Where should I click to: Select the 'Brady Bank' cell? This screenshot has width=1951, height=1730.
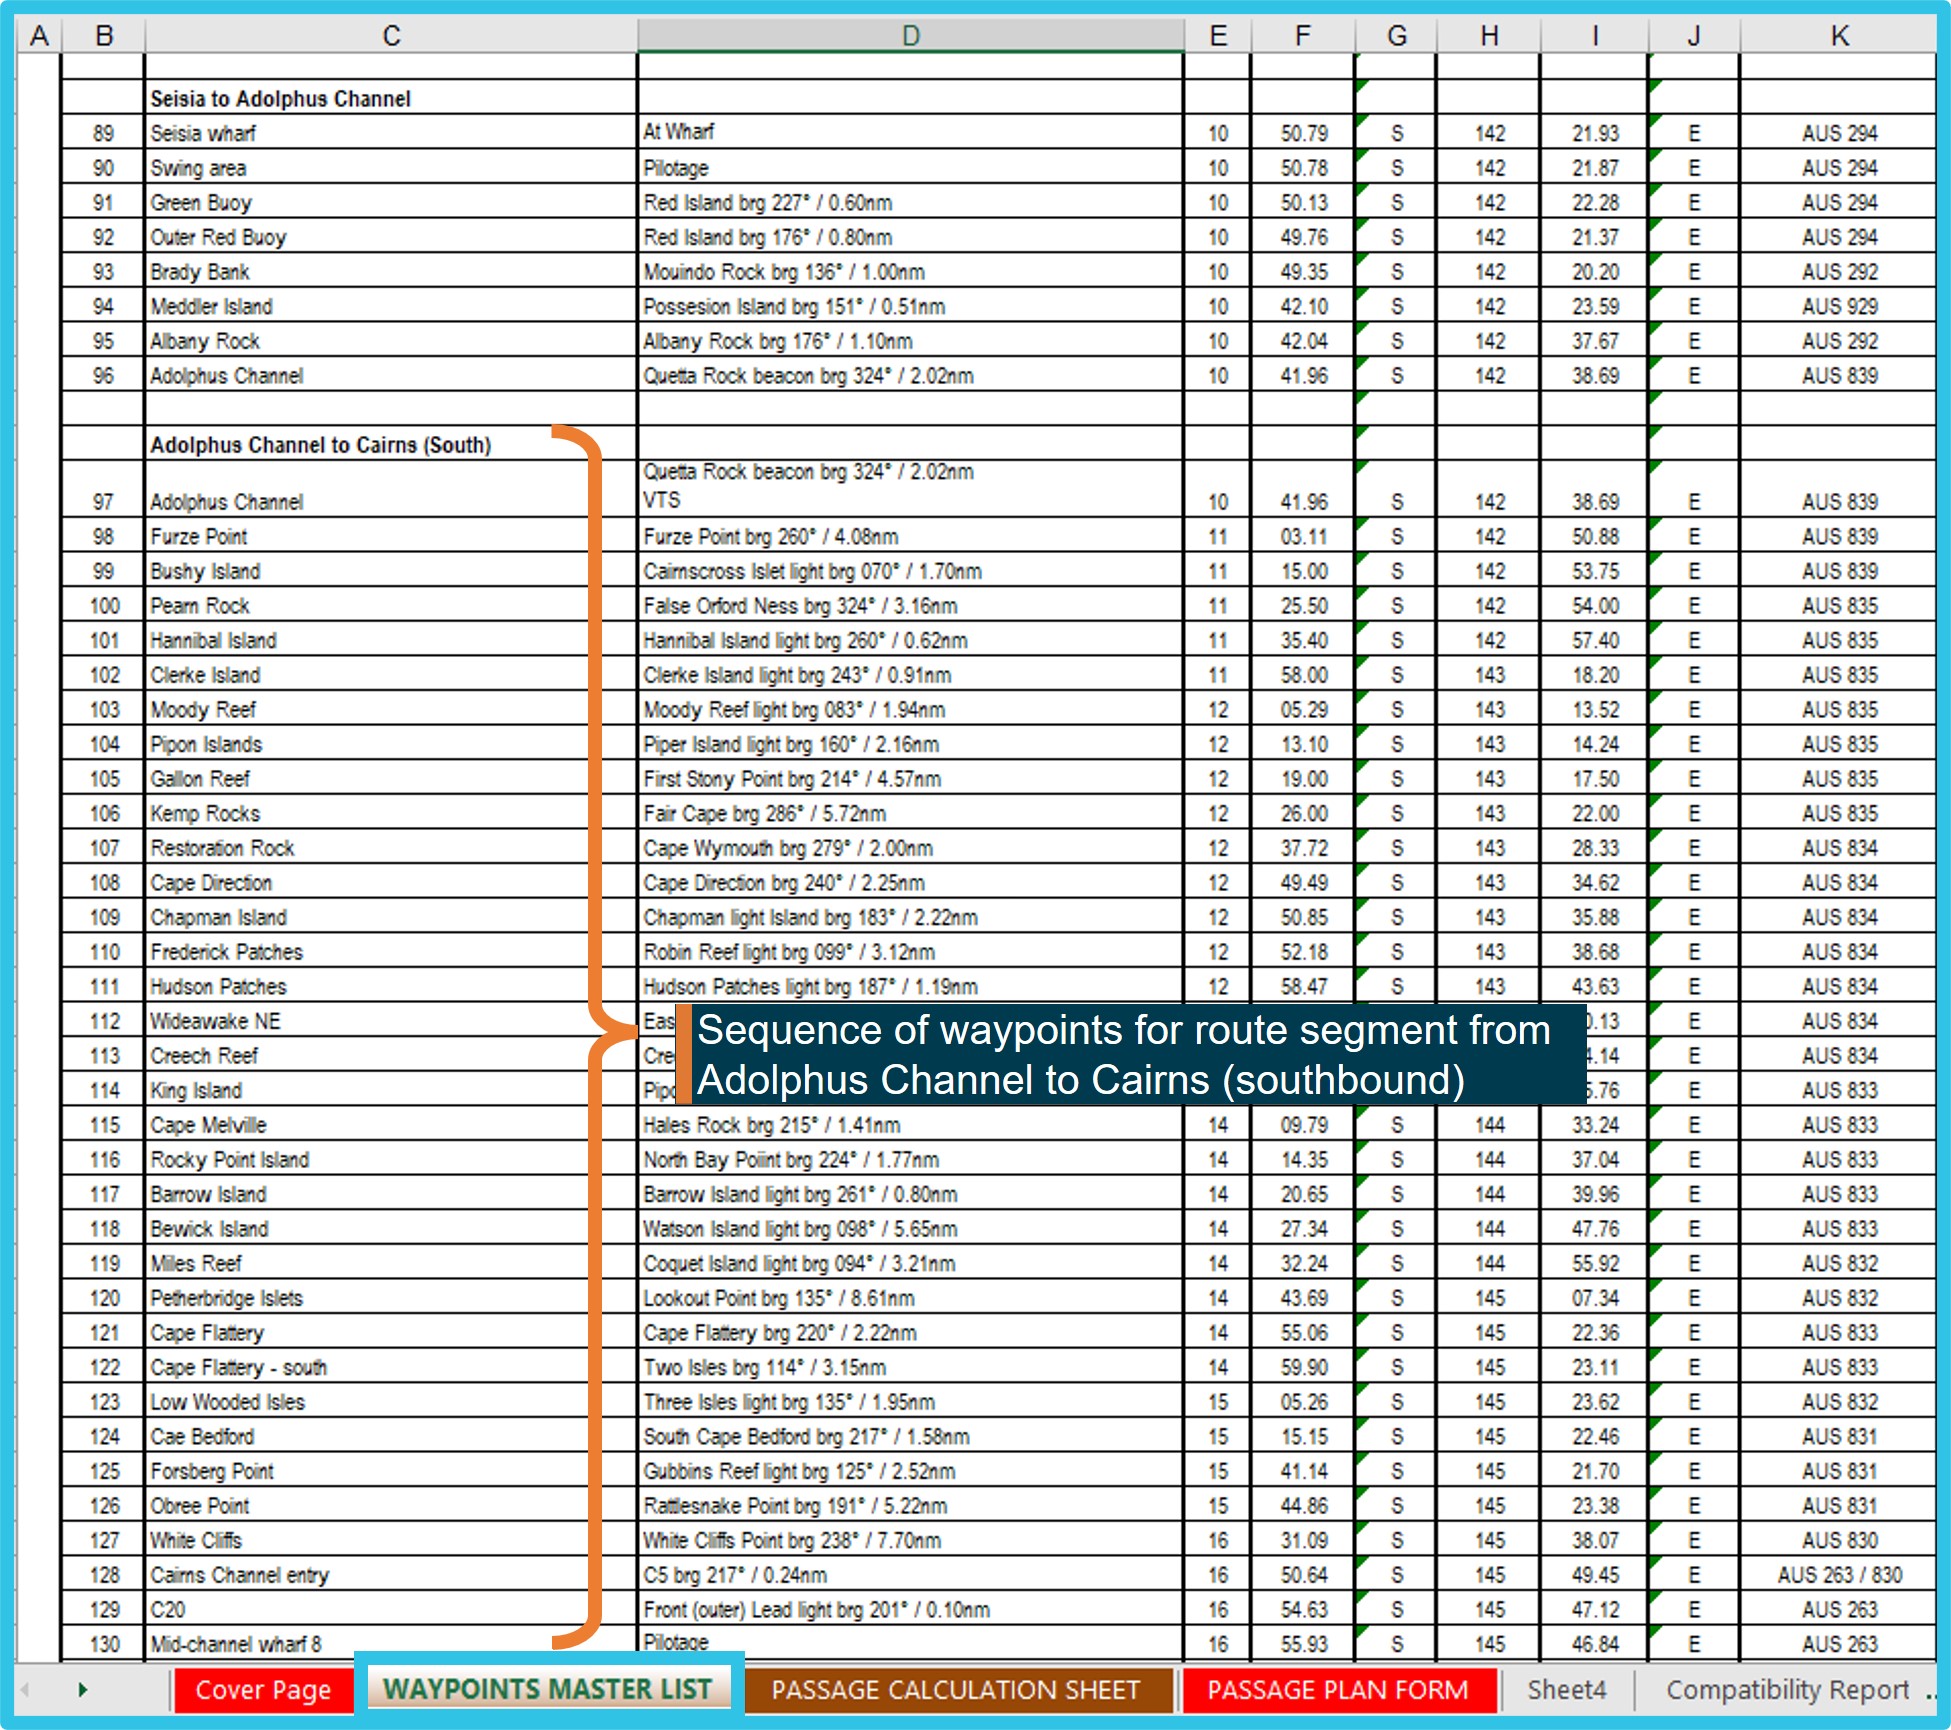391,271
